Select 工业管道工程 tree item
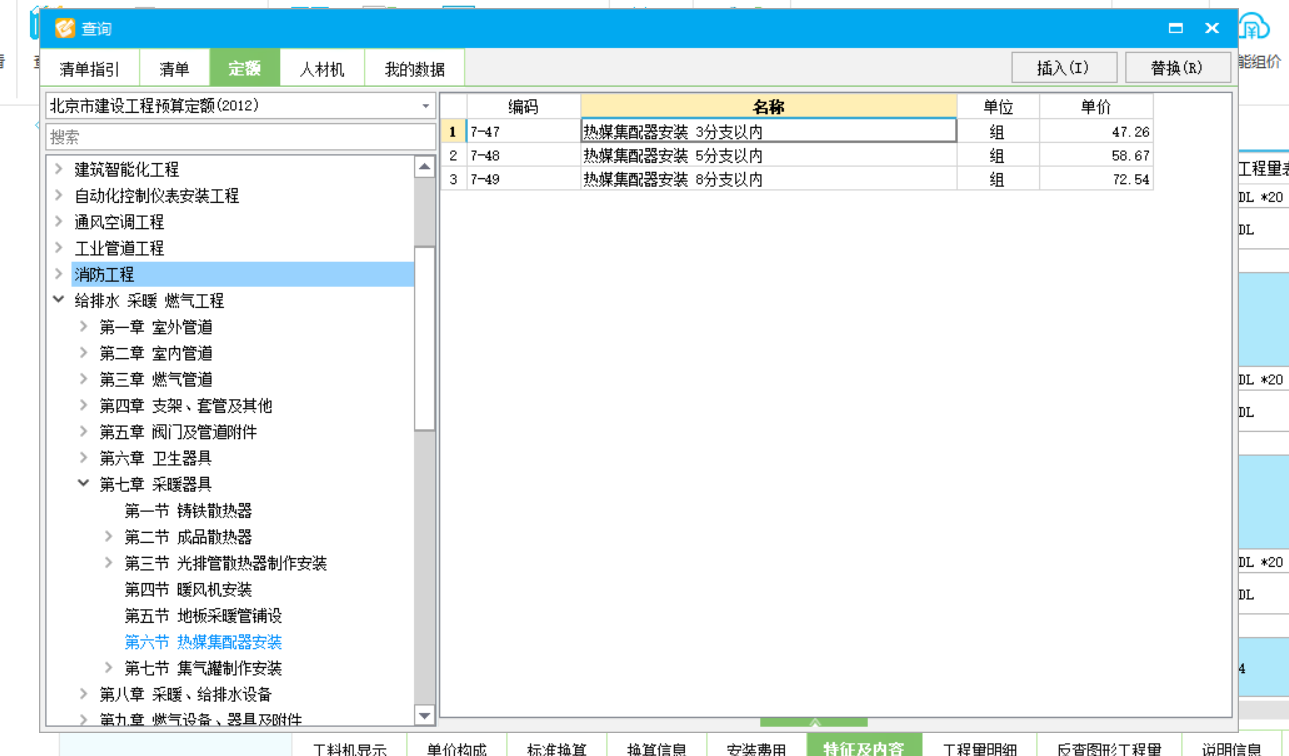The width and height of the screenshot is (1289, 756). click(119, 248)
